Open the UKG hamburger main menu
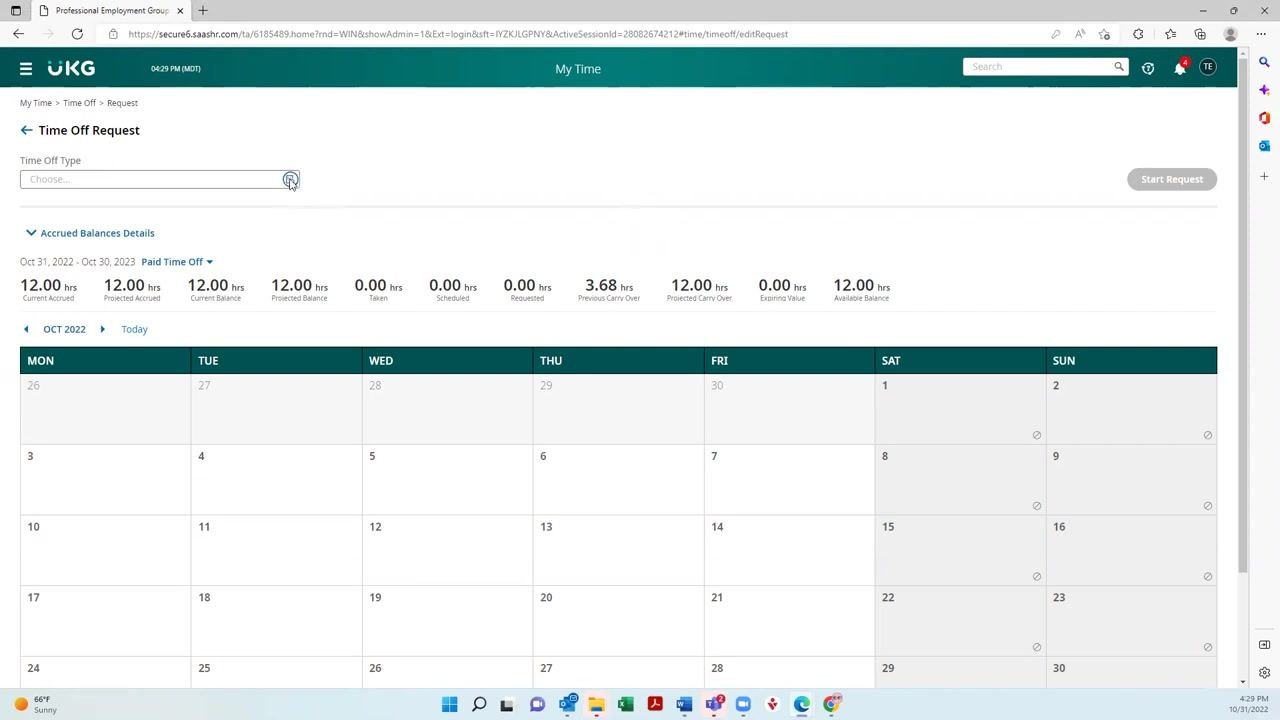The width and height of the screenshot is (1280, 720). (26, 69)
